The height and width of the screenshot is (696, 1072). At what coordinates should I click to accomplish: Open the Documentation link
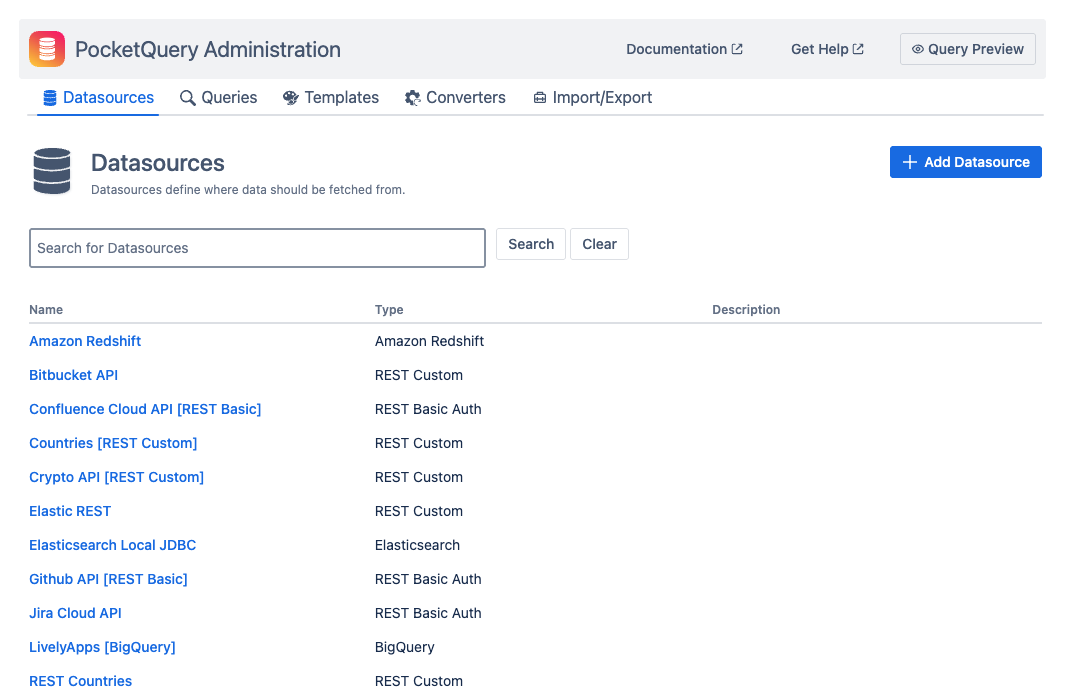pos(675,48)
